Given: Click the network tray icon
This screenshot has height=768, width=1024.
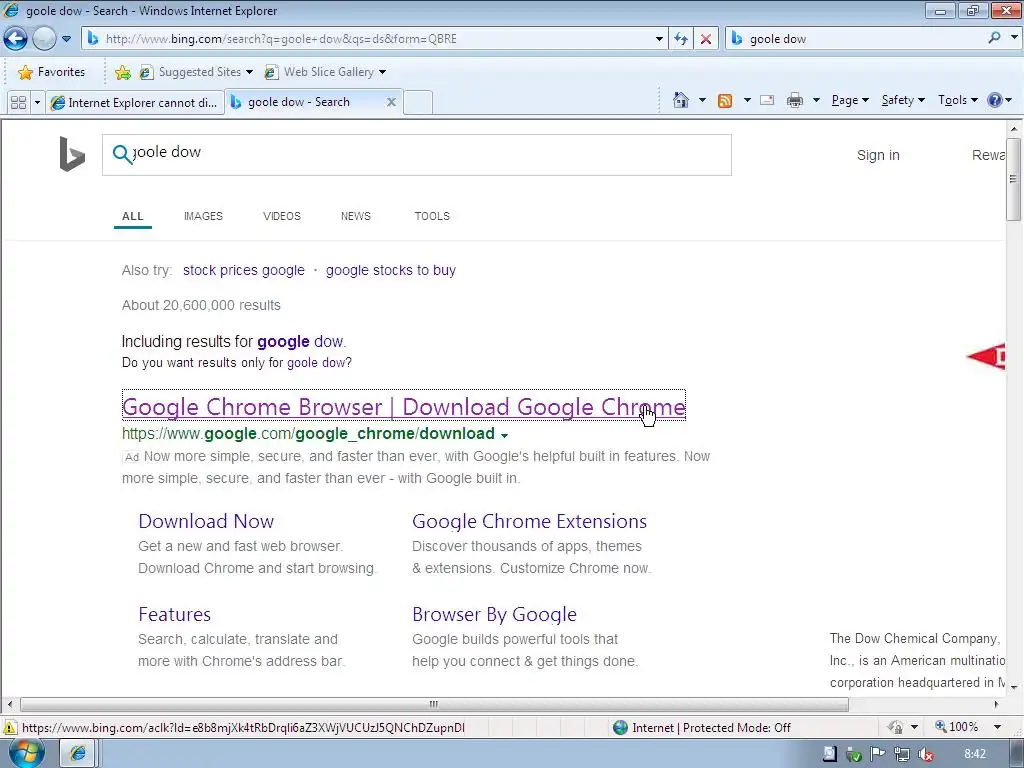Looking at the screenshot, I should pyautogui.click(x=901, y=754).
